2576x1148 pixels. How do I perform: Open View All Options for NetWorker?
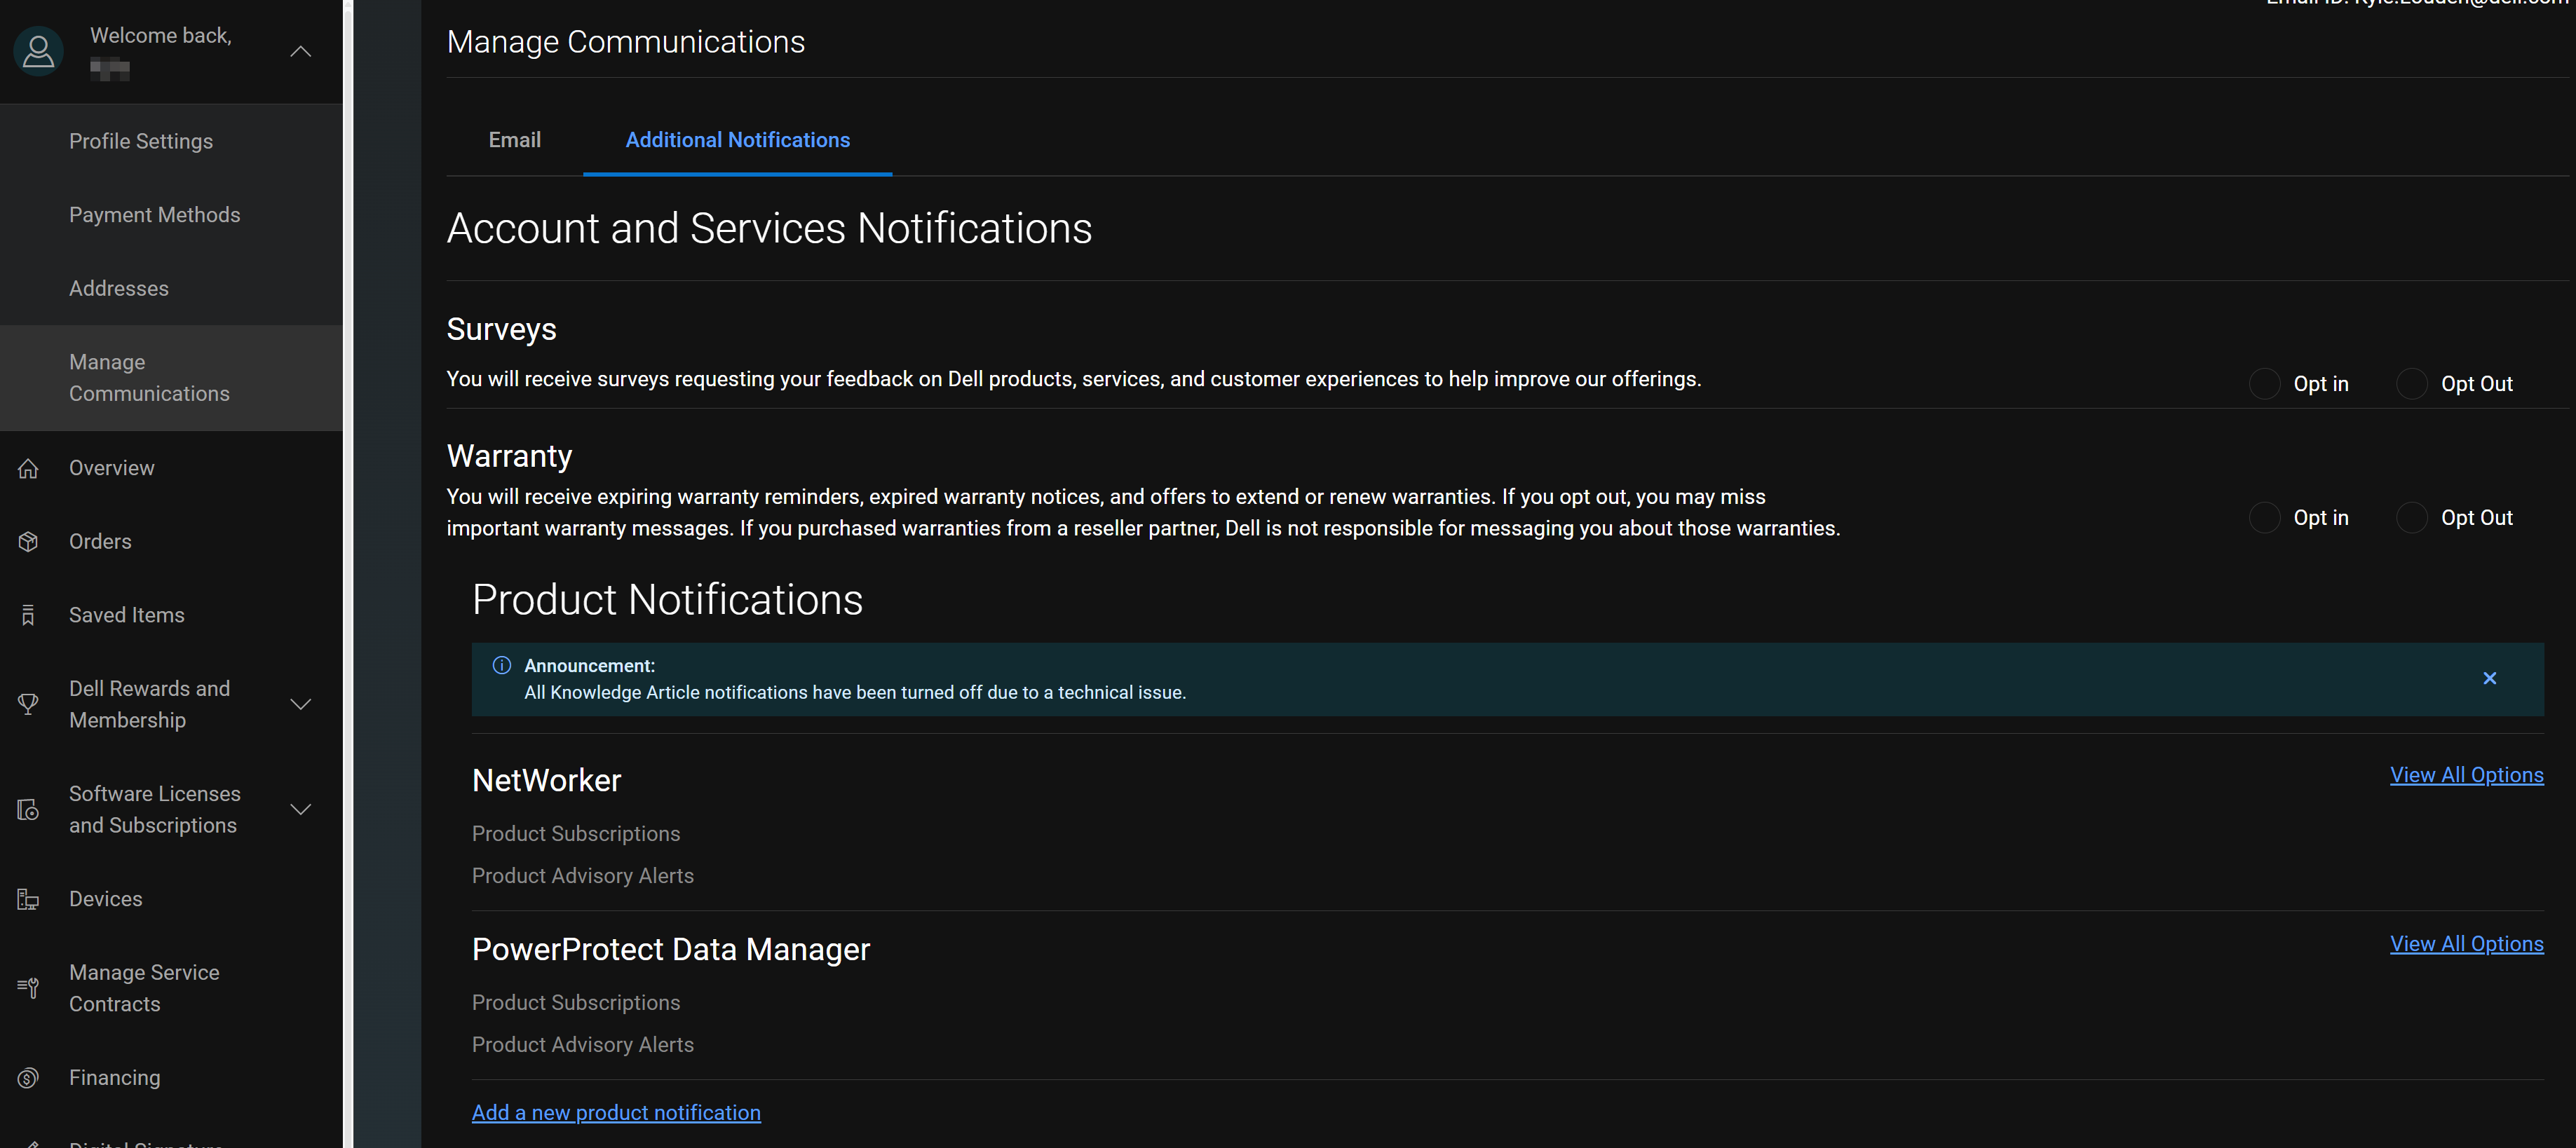[2466, 774]
